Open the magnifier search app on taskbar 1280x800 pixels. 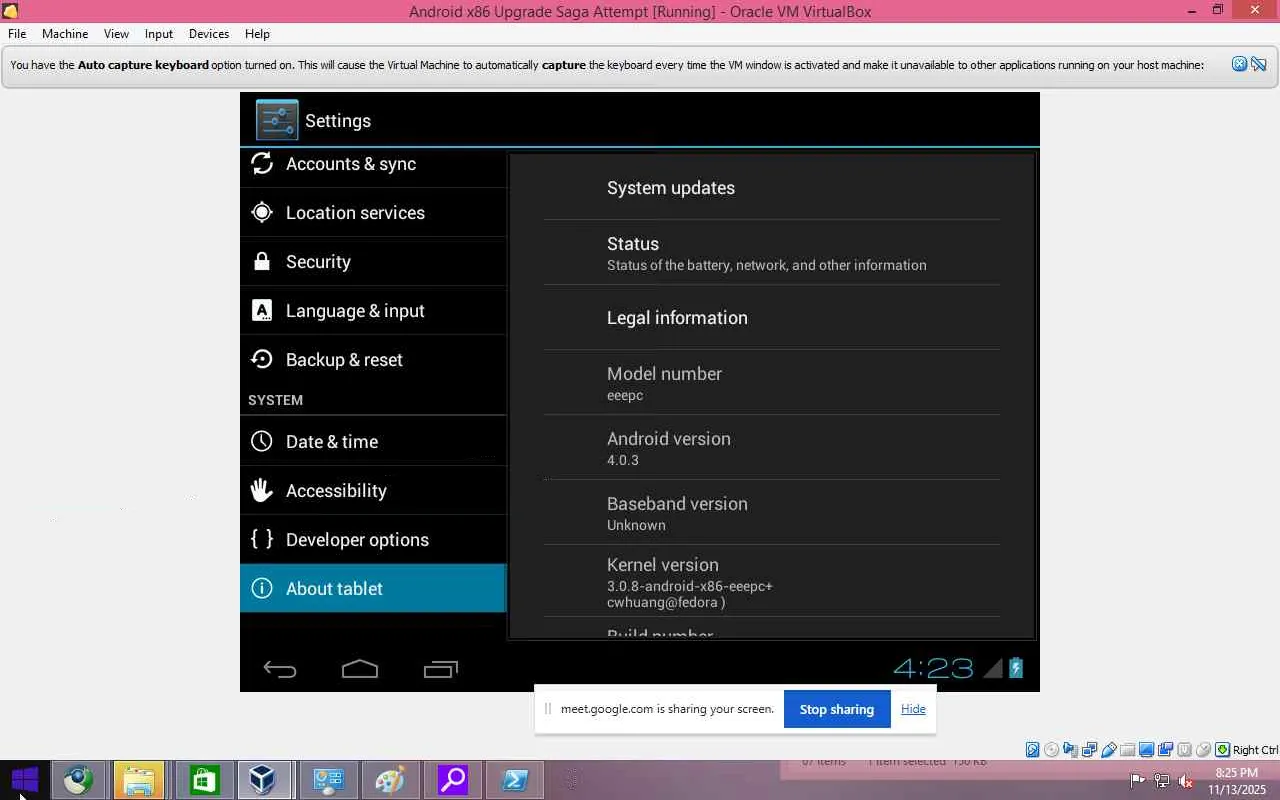pos(452,780)
